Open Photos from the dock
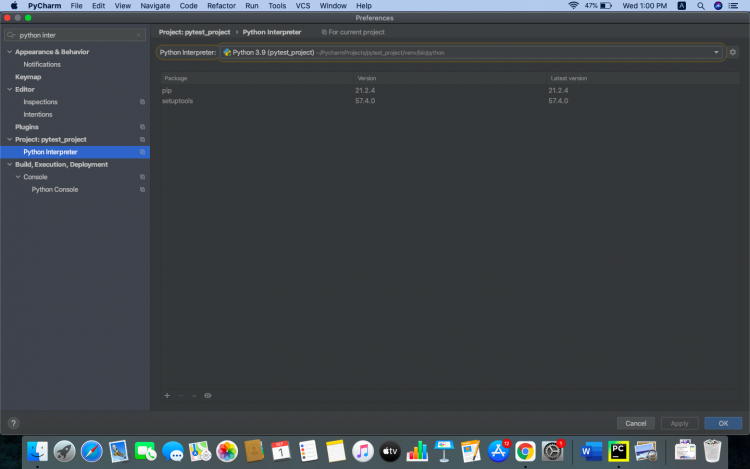 point(227,451)
